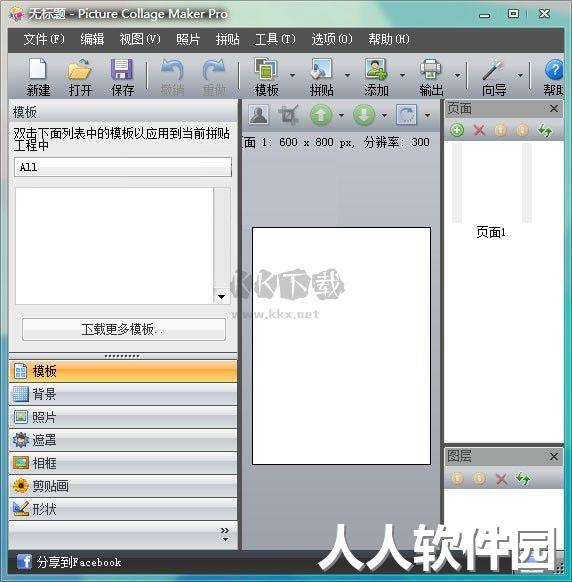This screenshot has height=582, width=572.
Task: Click the green down arrow layer icon
Action: click(x=363, y=115)
